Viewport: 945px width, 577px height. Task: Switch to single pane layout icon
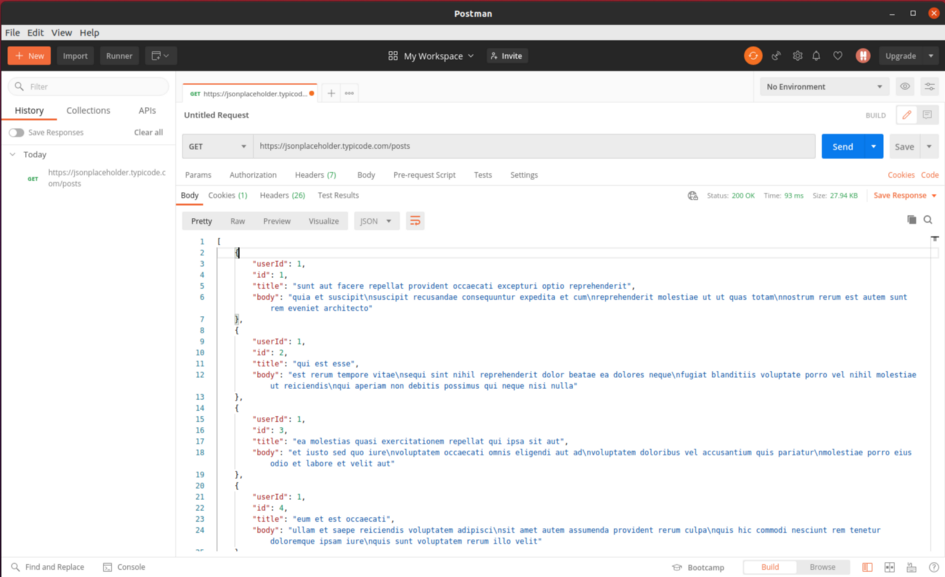pyautogui.click(x=867, y=567)
